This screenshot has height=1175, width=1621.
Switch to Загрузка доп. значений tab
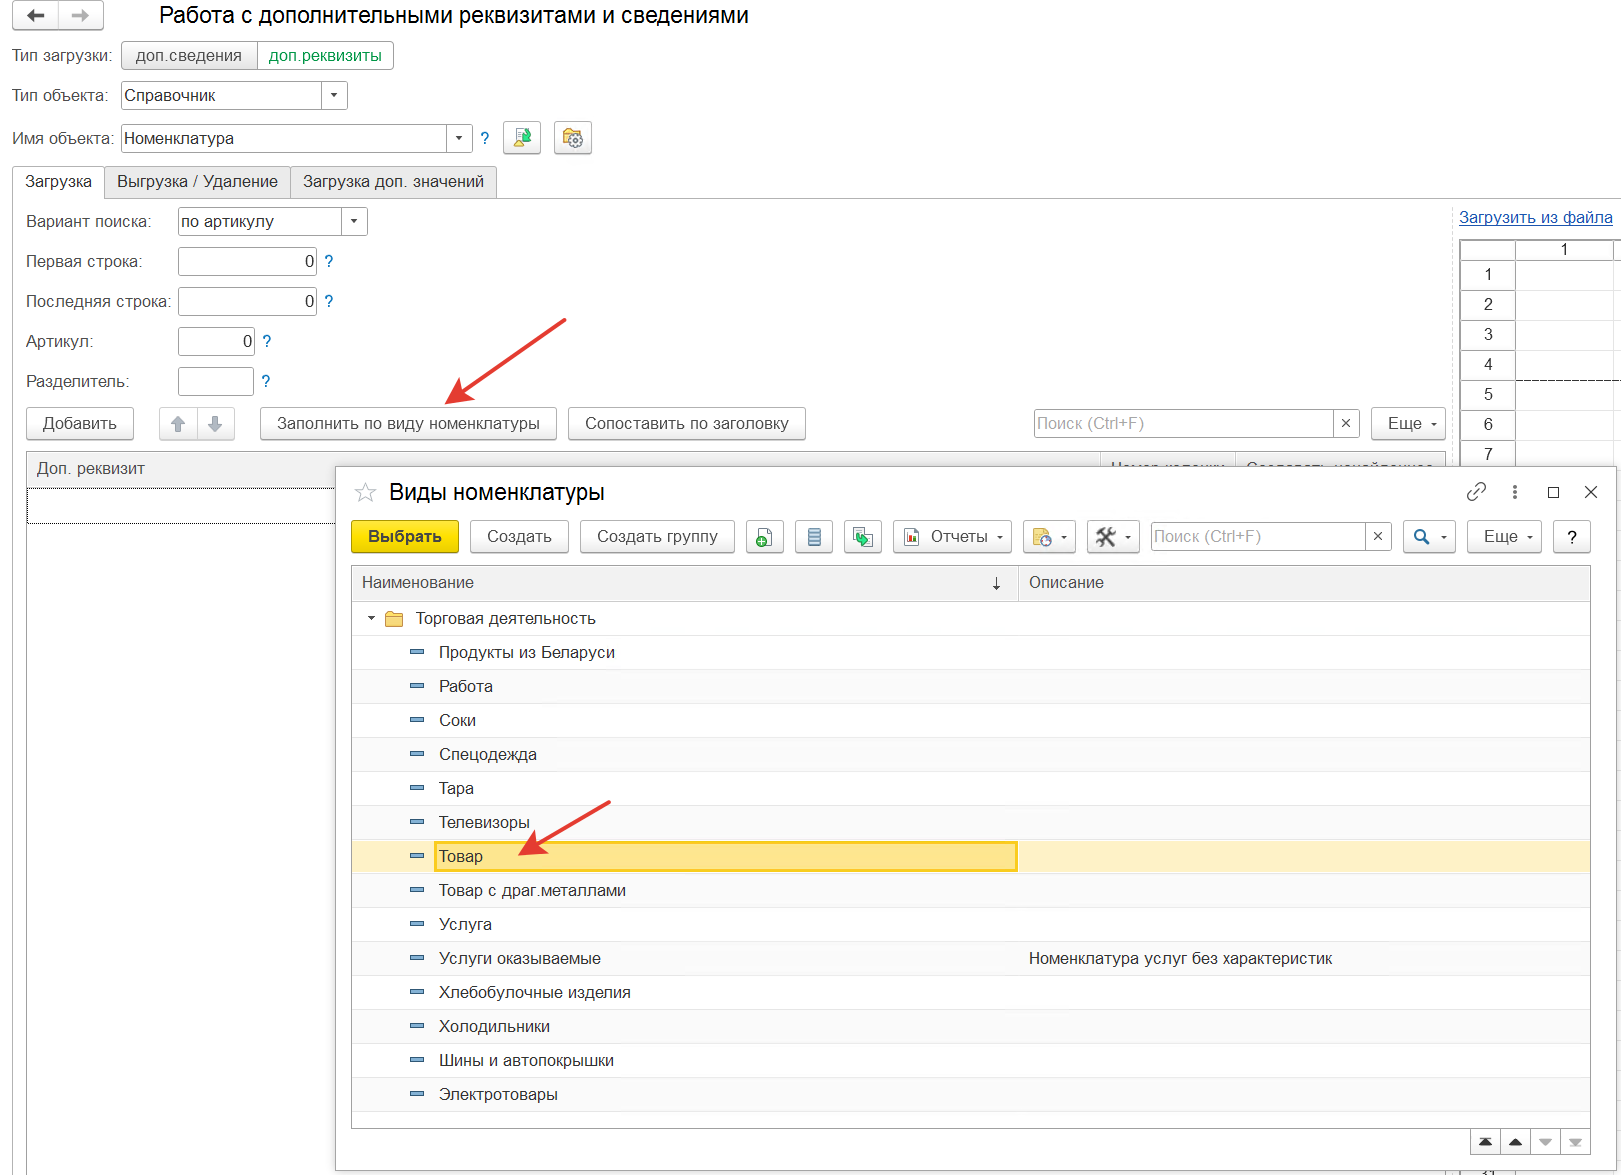[x=393, y=182]
